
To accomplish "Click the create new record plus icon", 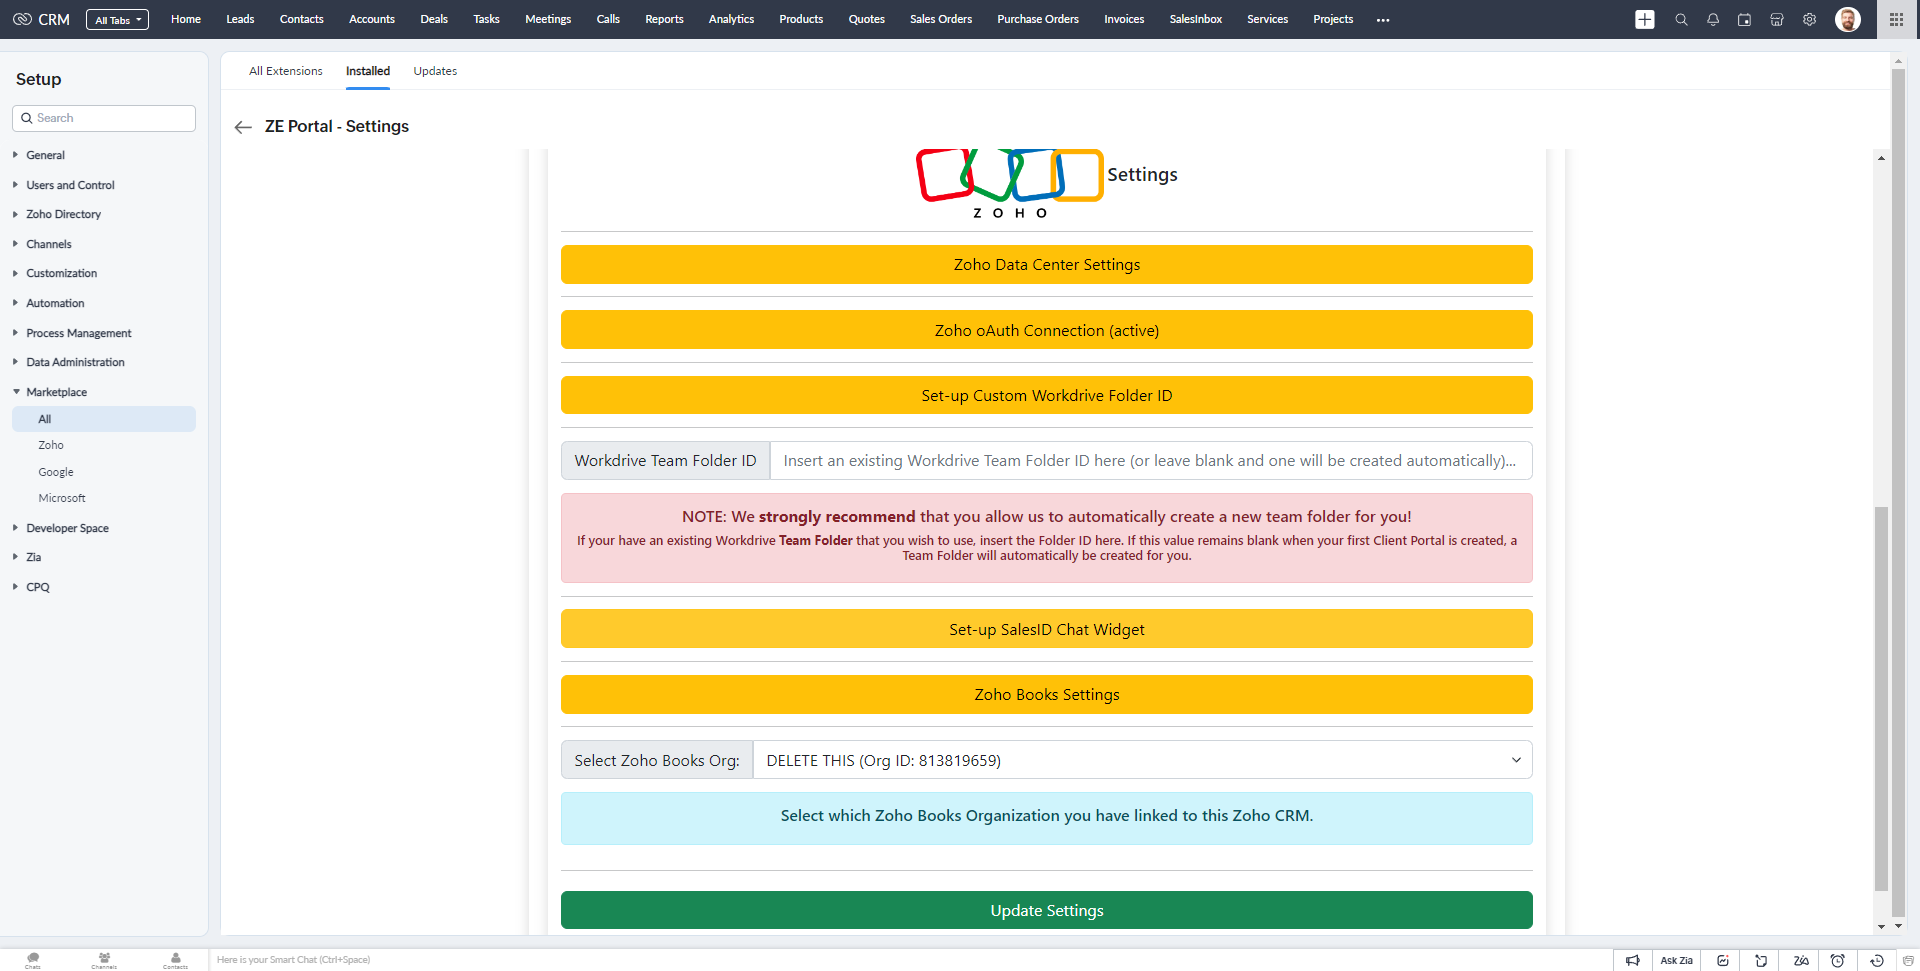I will (1645, 20).
